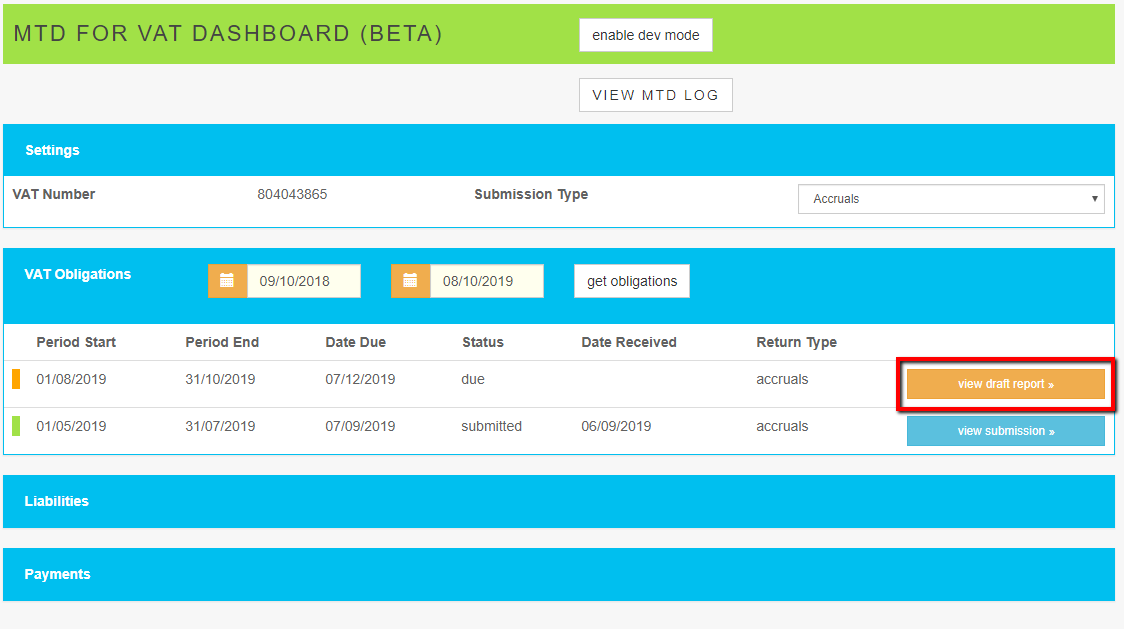Click view draft report button

tap(1005, 384)
